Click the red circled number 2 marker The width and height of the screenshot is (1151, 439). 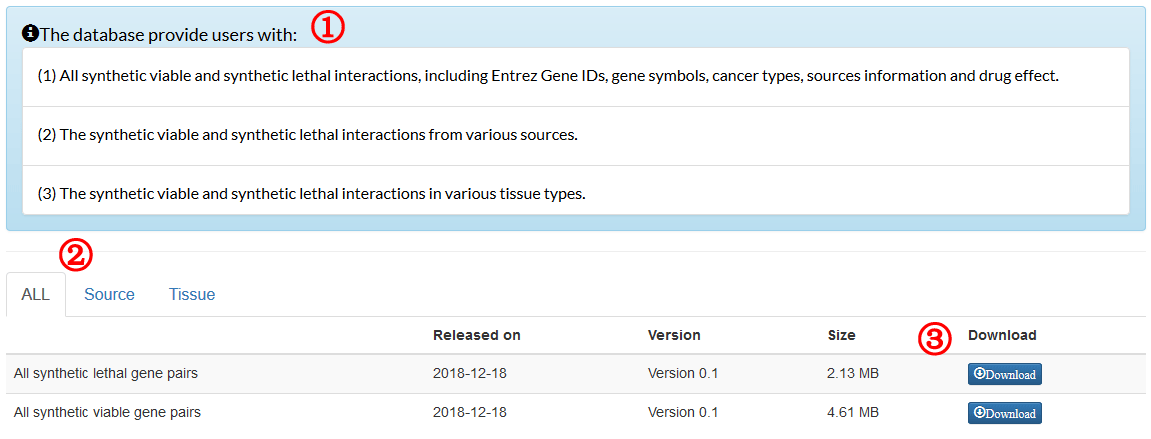point(76,255)
